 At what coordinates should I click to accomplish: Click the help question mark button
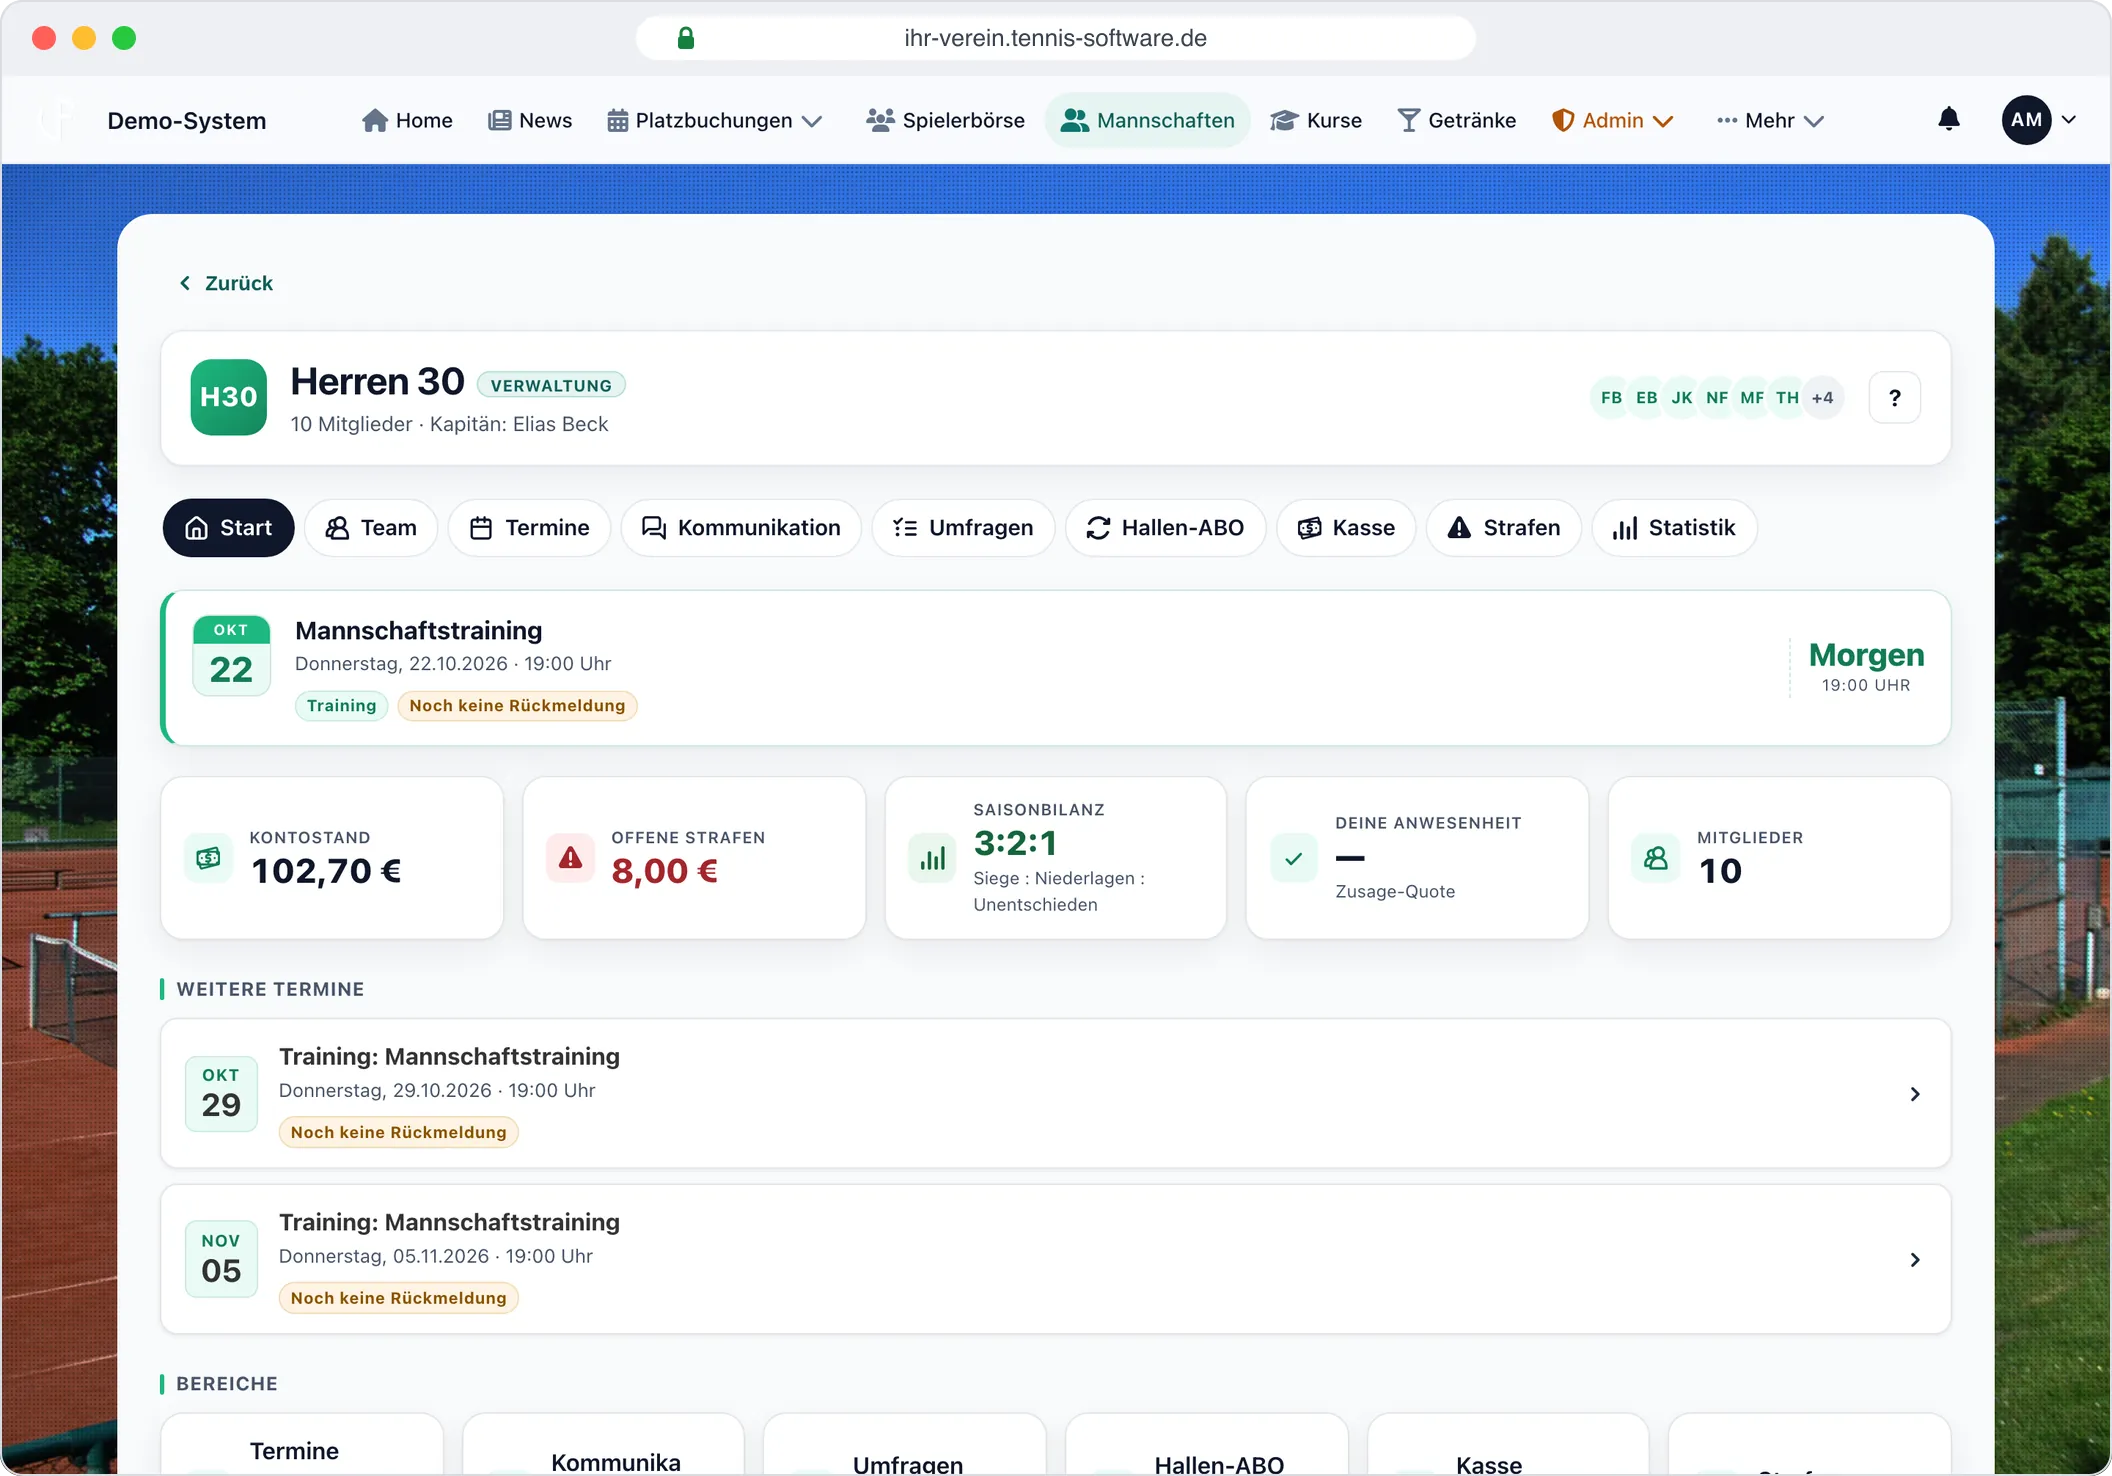click(x=1894, y=398)
